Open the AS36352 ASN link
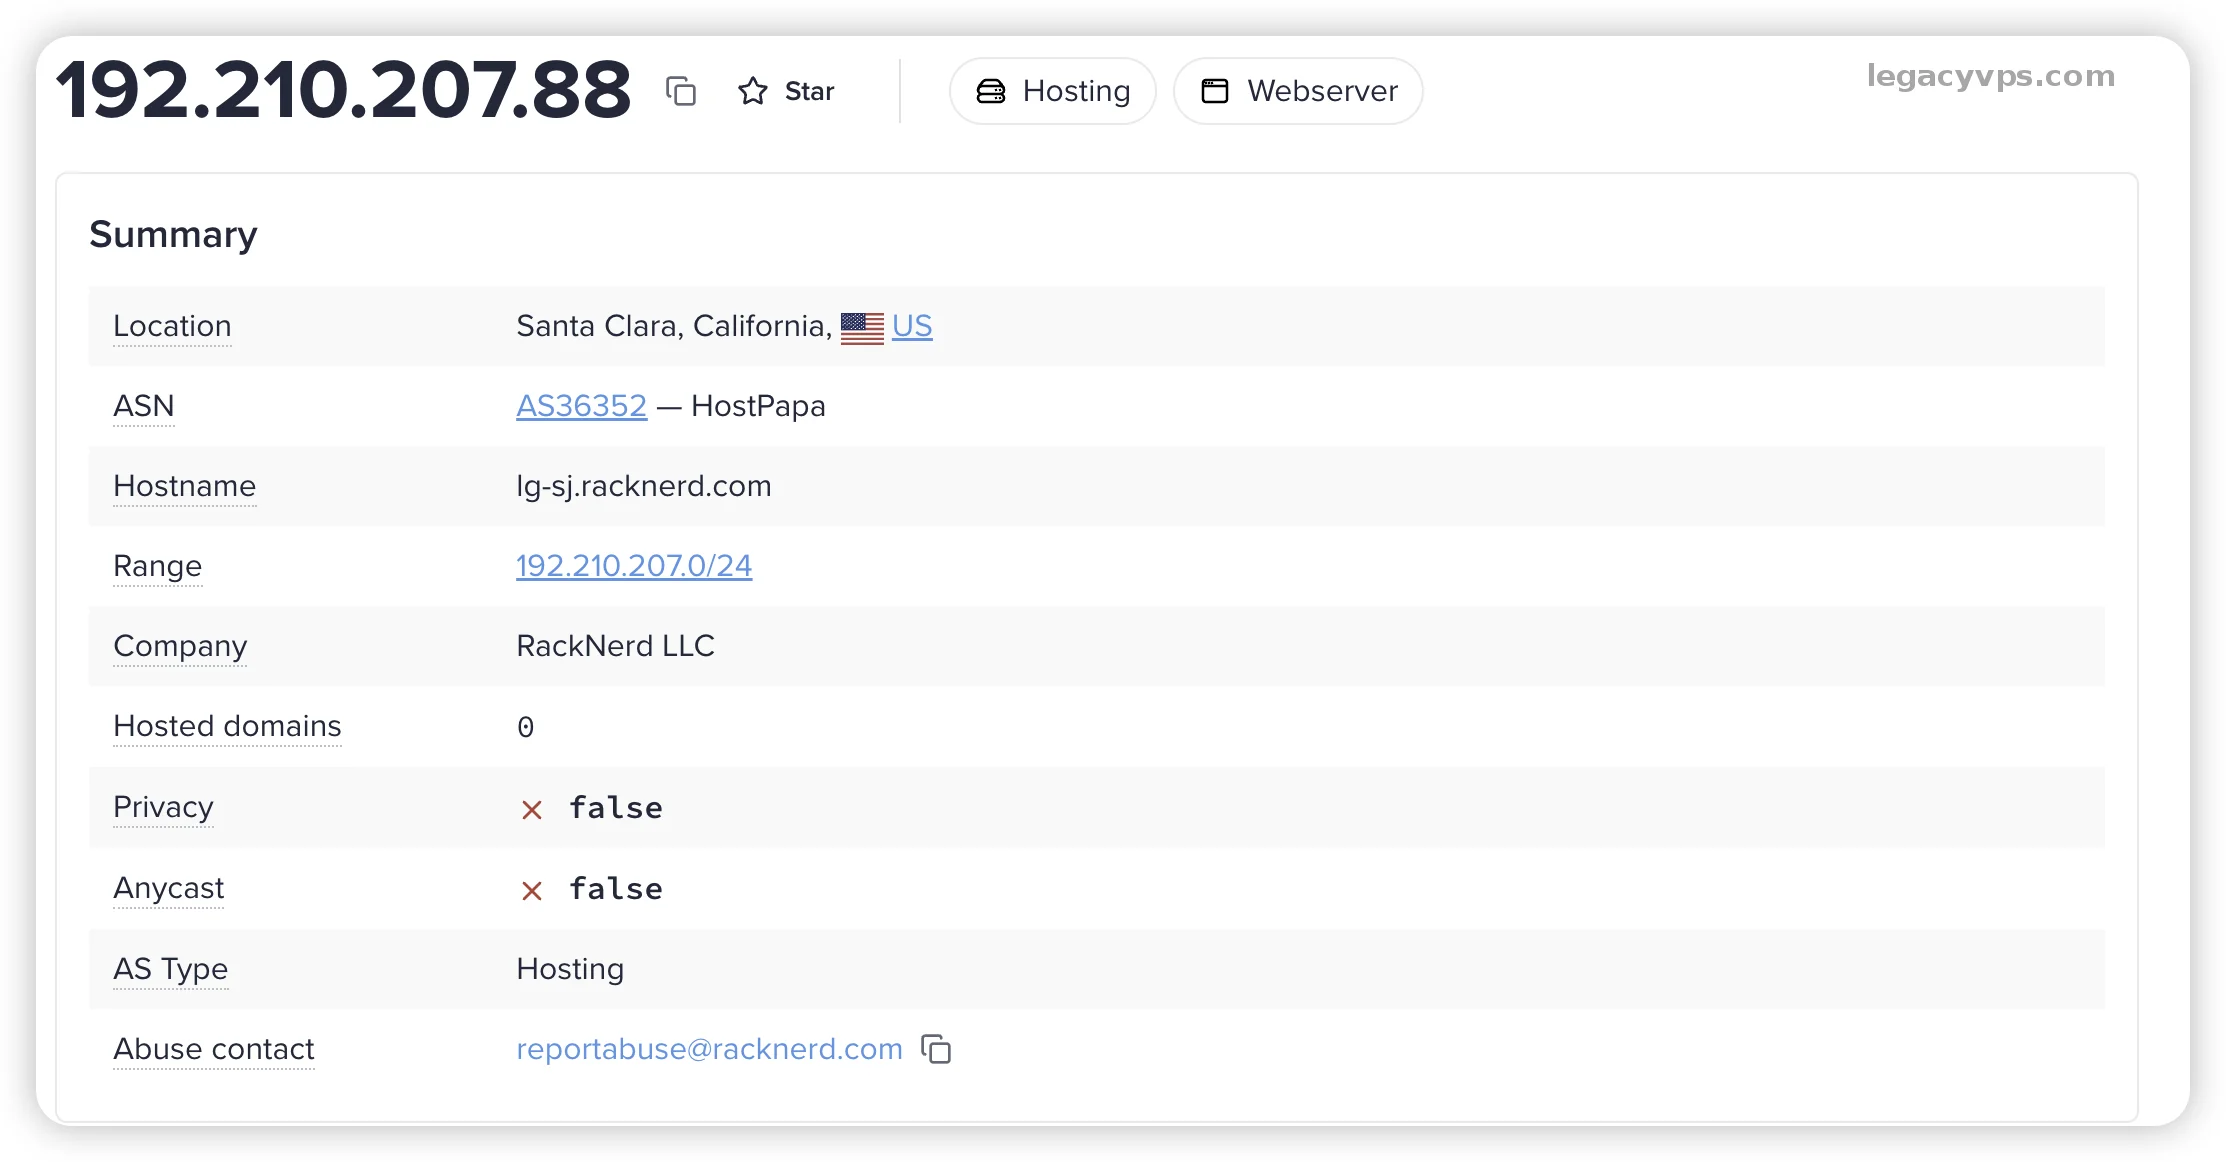 [581, 406]
